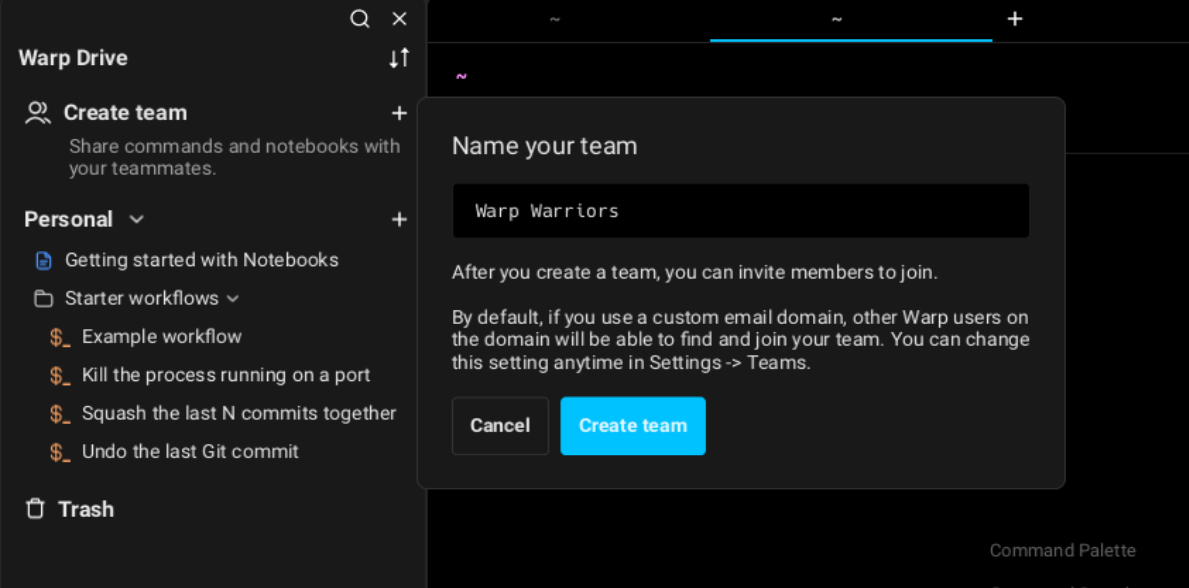The height and width of the screenshot is (588, 1189).
Task: Click the Kill the process workflow icon
Action: click(x=61, y=376)
